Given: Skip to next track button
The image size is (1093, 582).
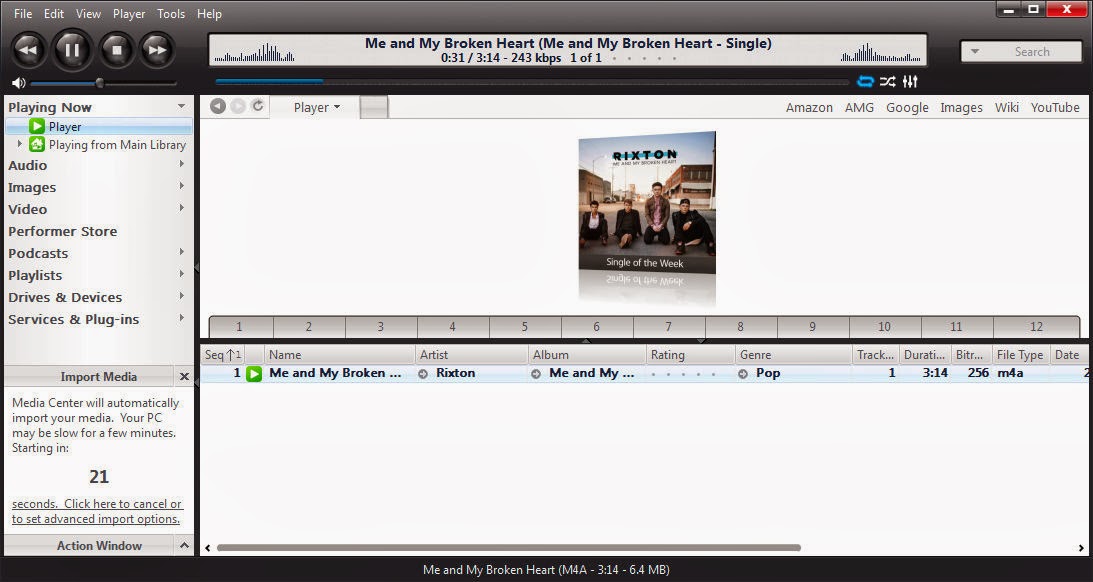Looking at the screenshot, I should point(158,50).
